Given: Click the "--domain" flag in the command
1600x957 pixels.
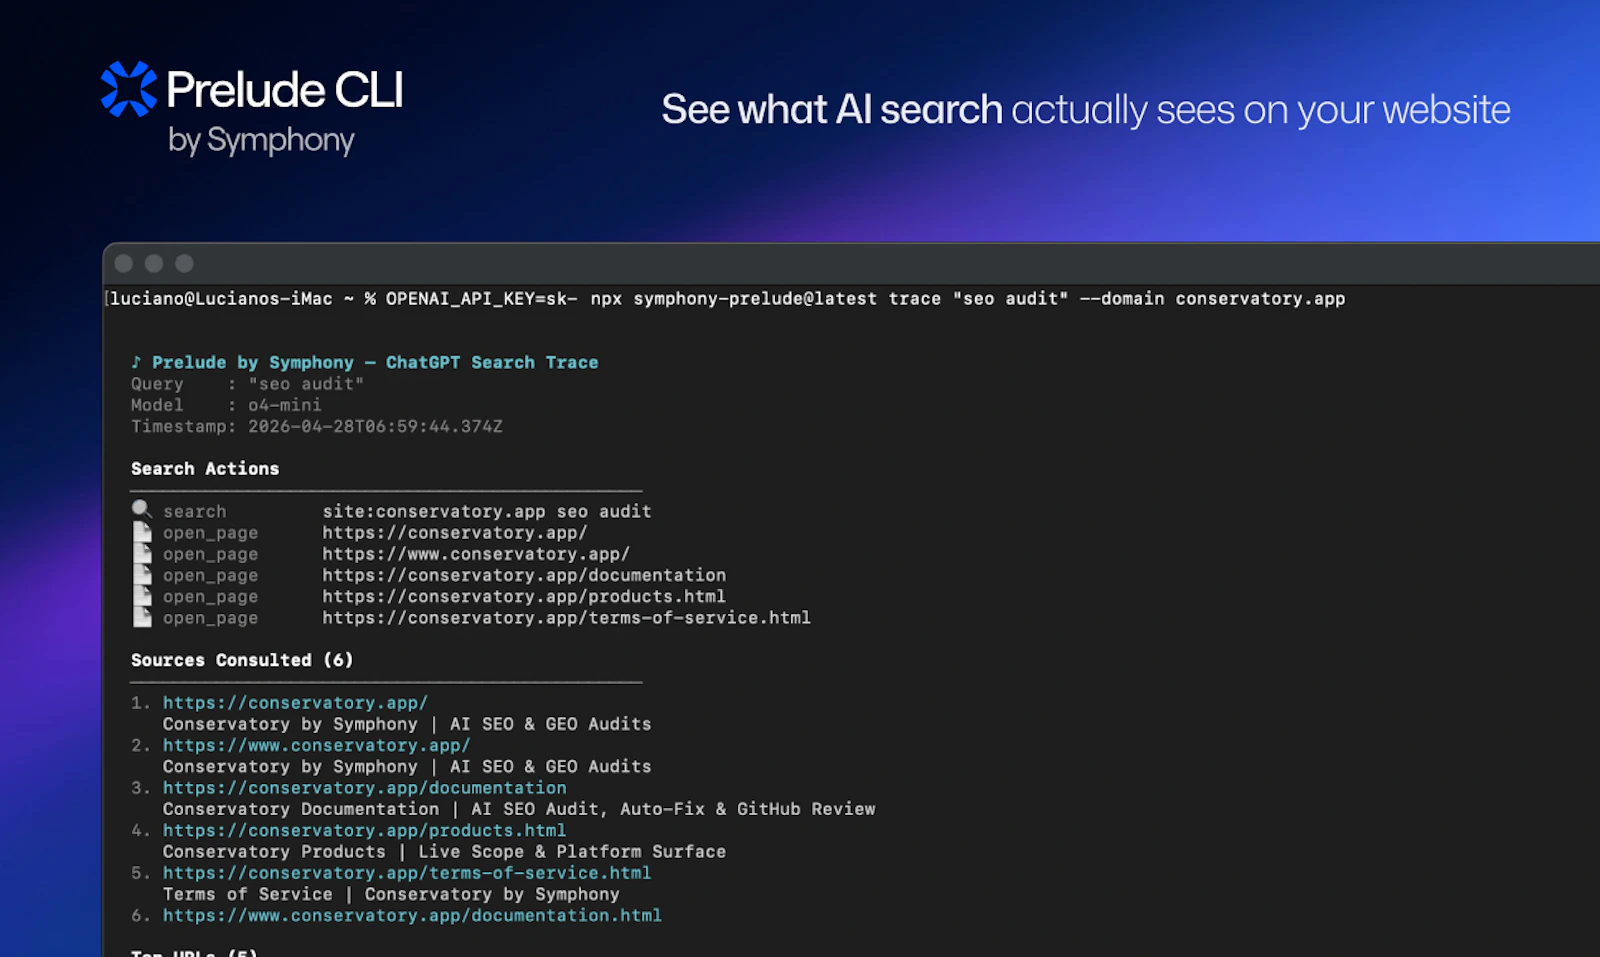Looking at the screenshot, I should (x=1122, y=298).
